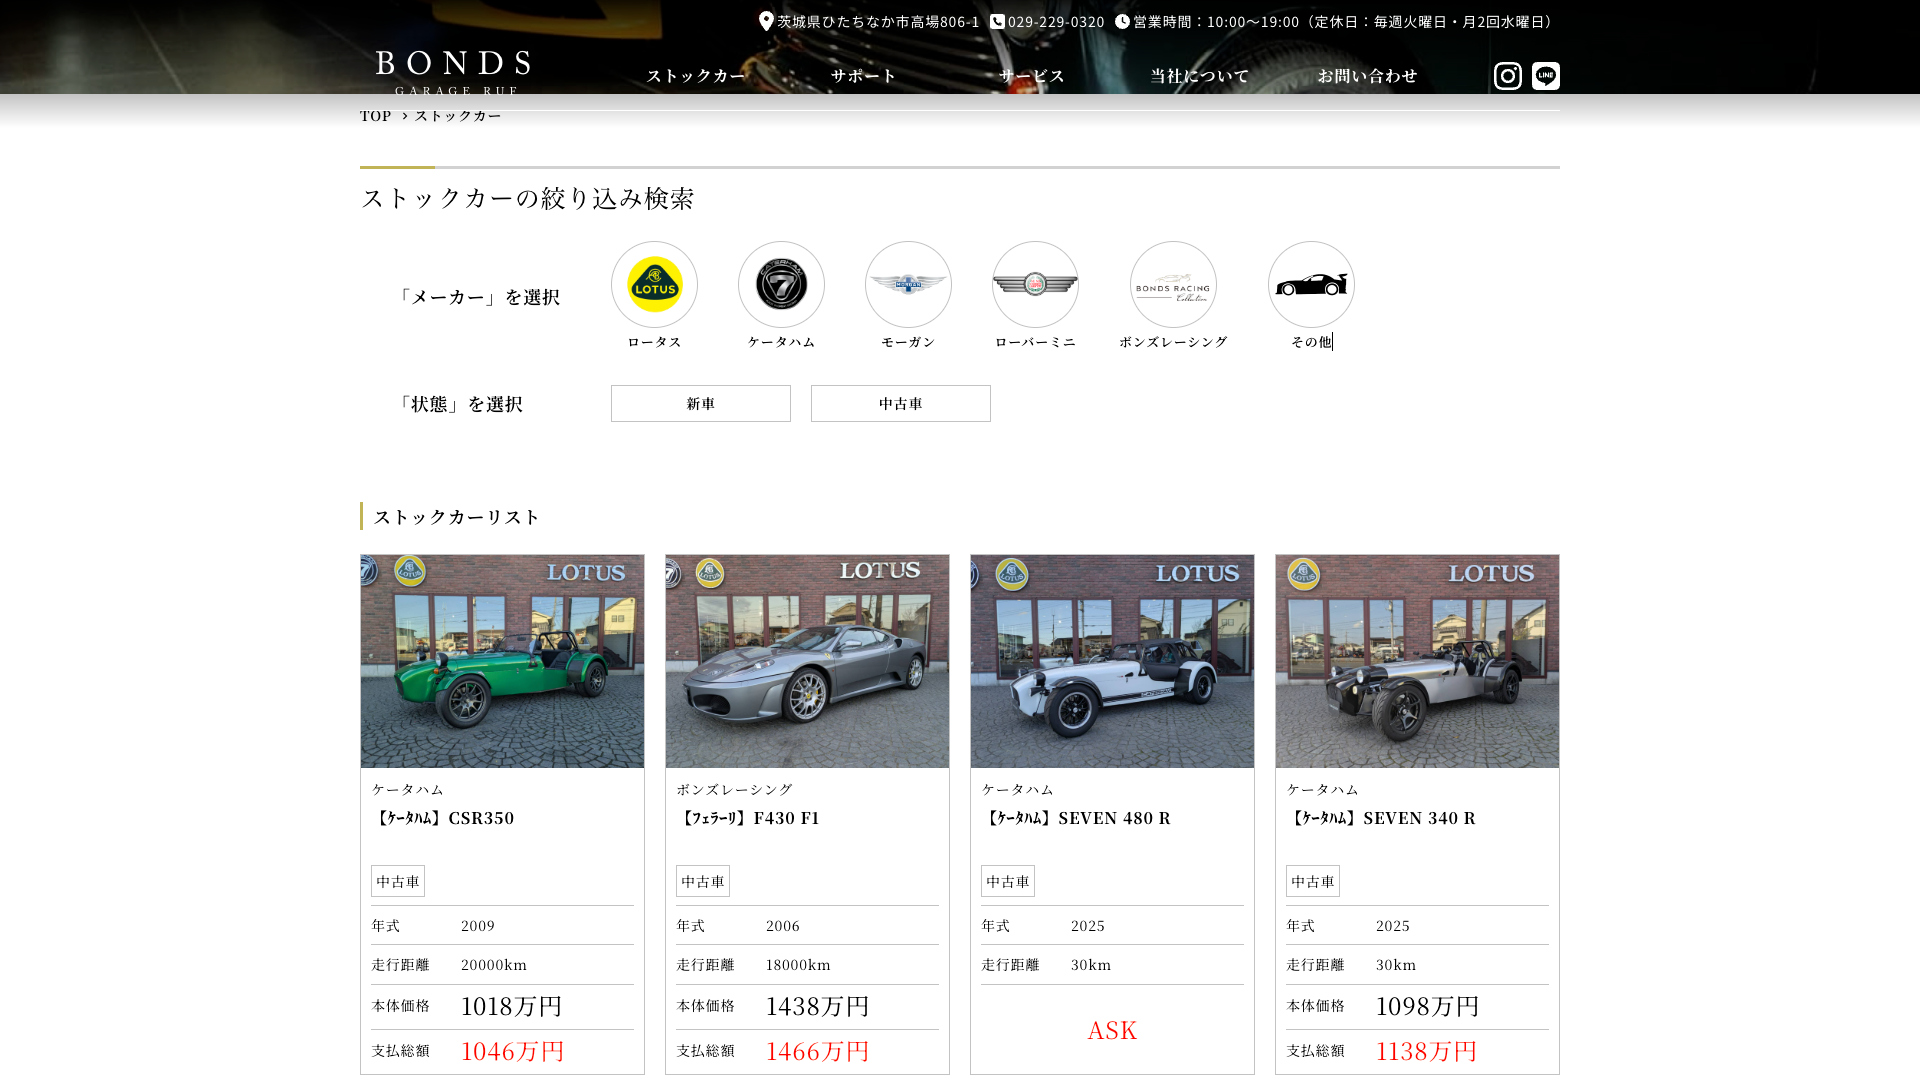Click the お問い合わせ navigation link

coord(1367,76)
